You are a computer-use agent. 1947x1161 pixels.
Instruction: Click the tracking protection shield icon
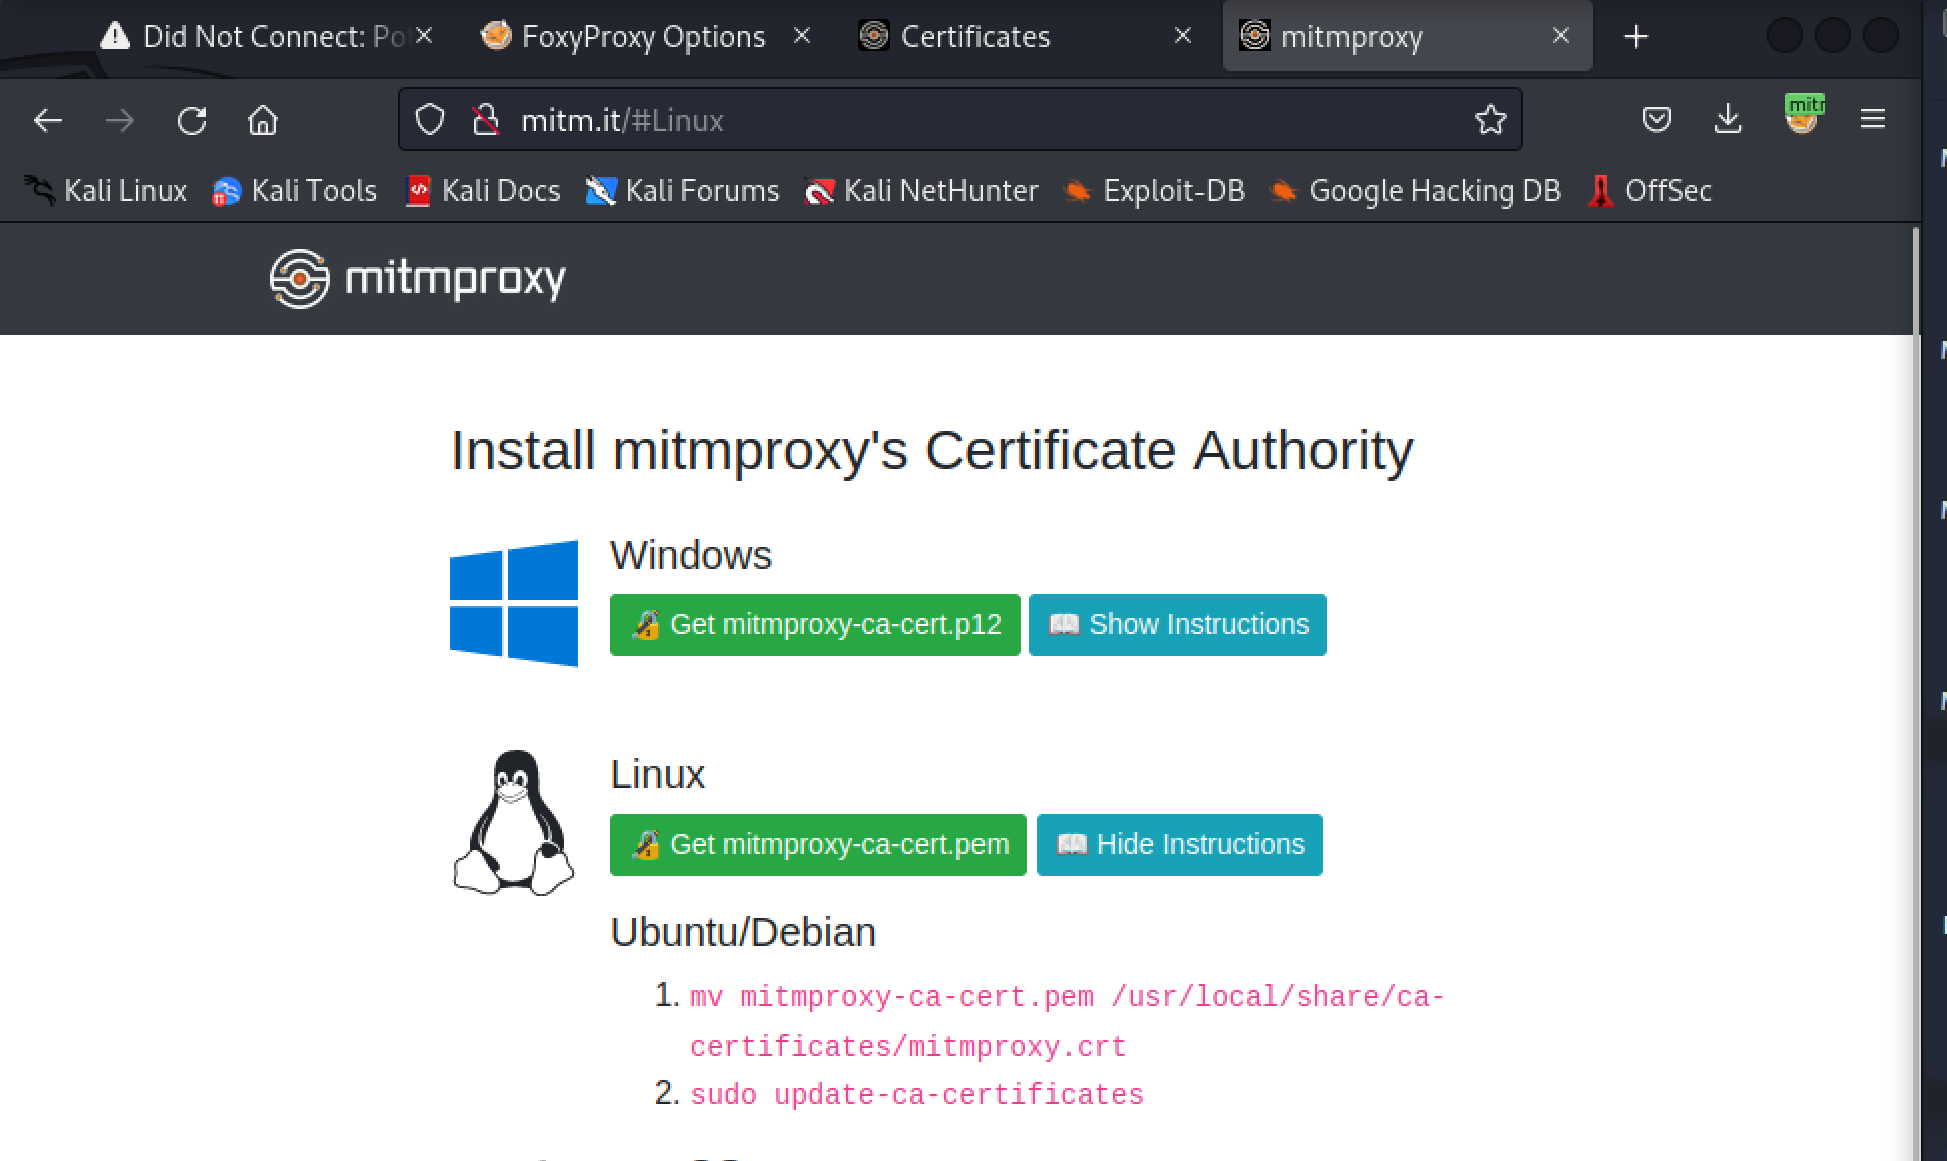coord(430,120)
